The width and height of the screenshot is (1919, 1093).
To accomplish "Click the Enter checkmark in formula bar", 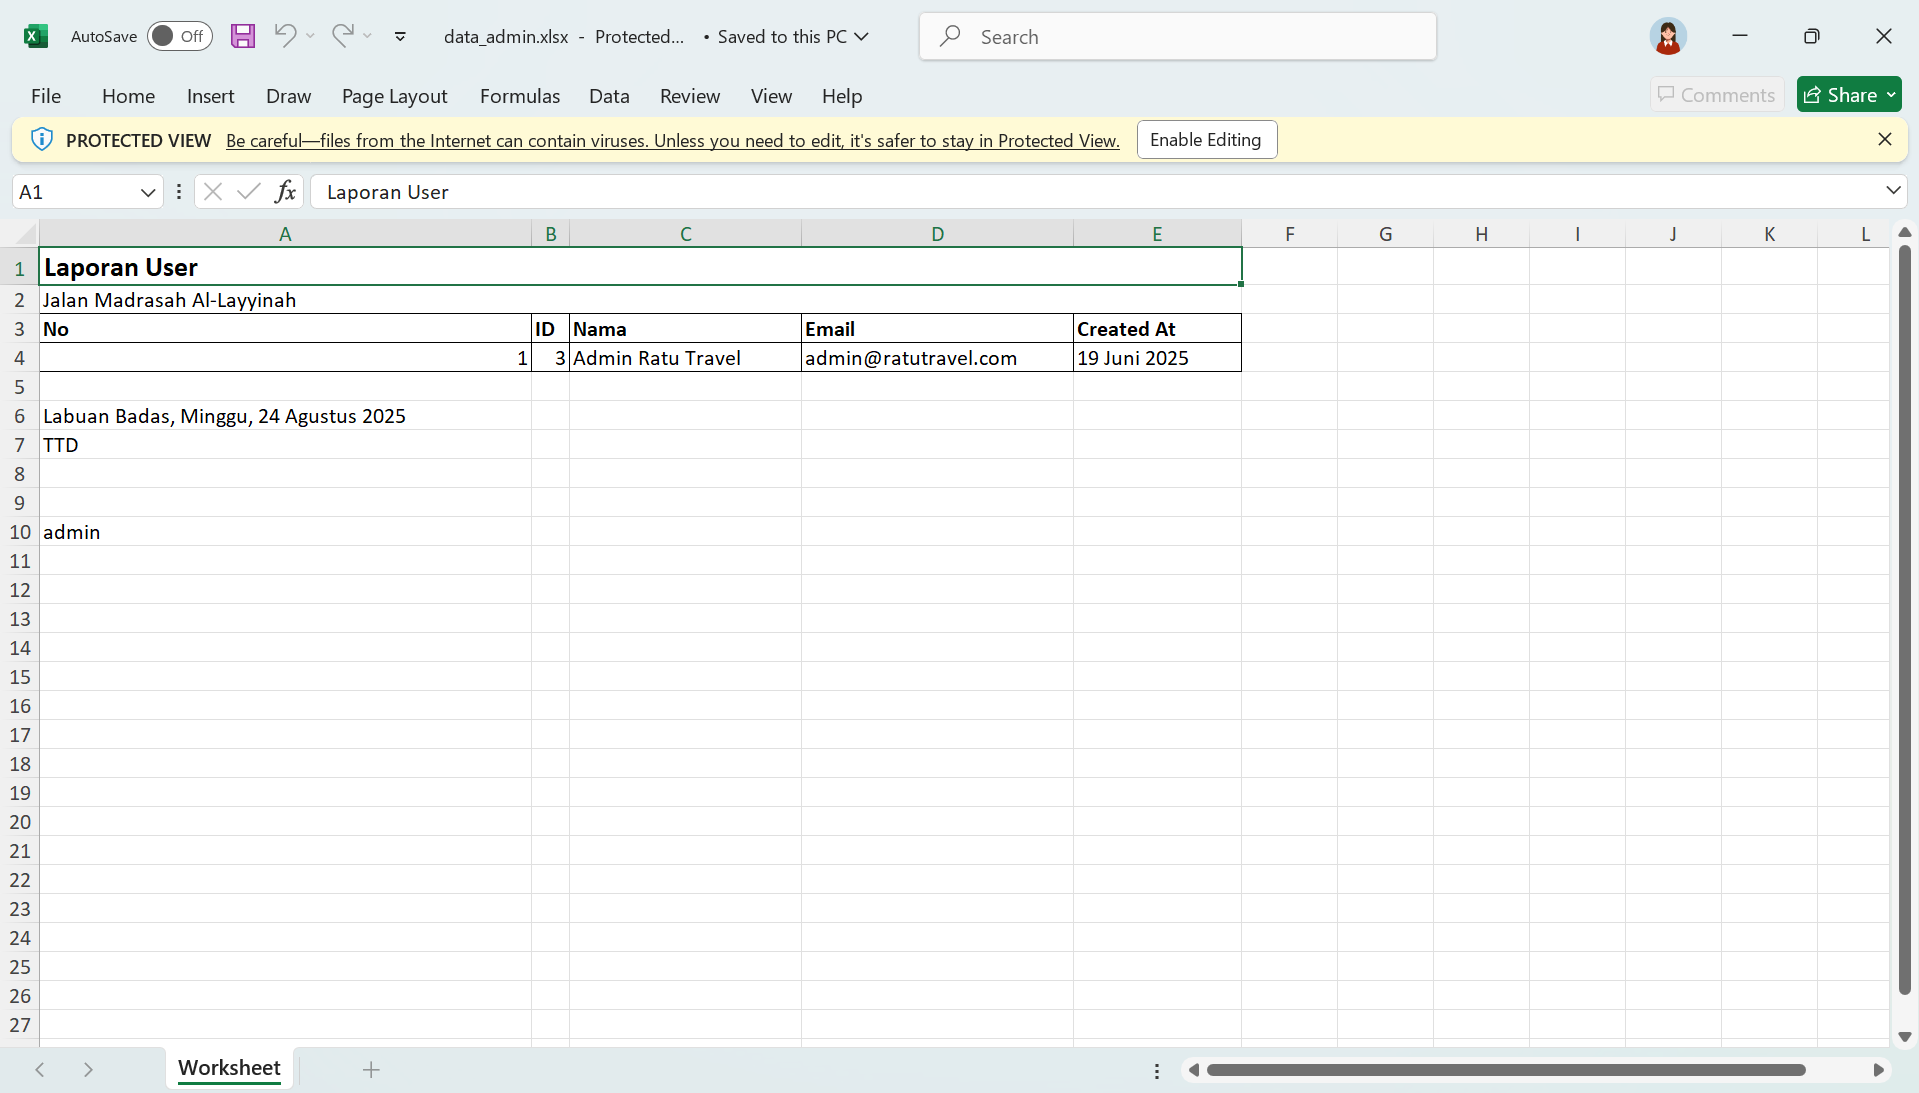I will click(248, 191).
